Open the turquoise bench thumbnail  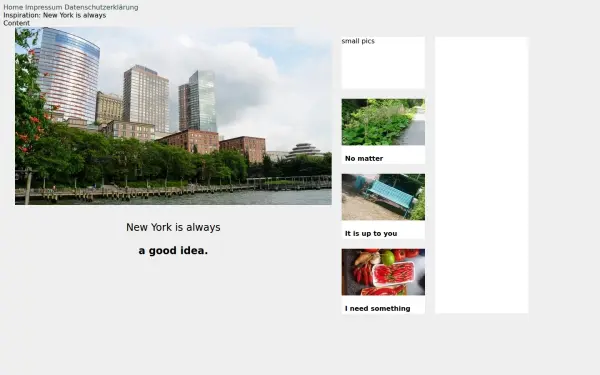point(383,197)
